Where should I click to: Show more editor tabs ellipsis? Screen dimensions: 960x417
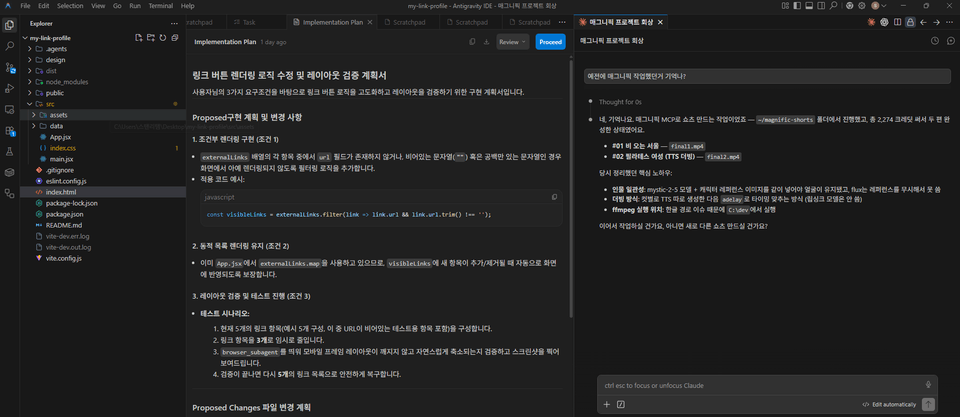[562, 22]
